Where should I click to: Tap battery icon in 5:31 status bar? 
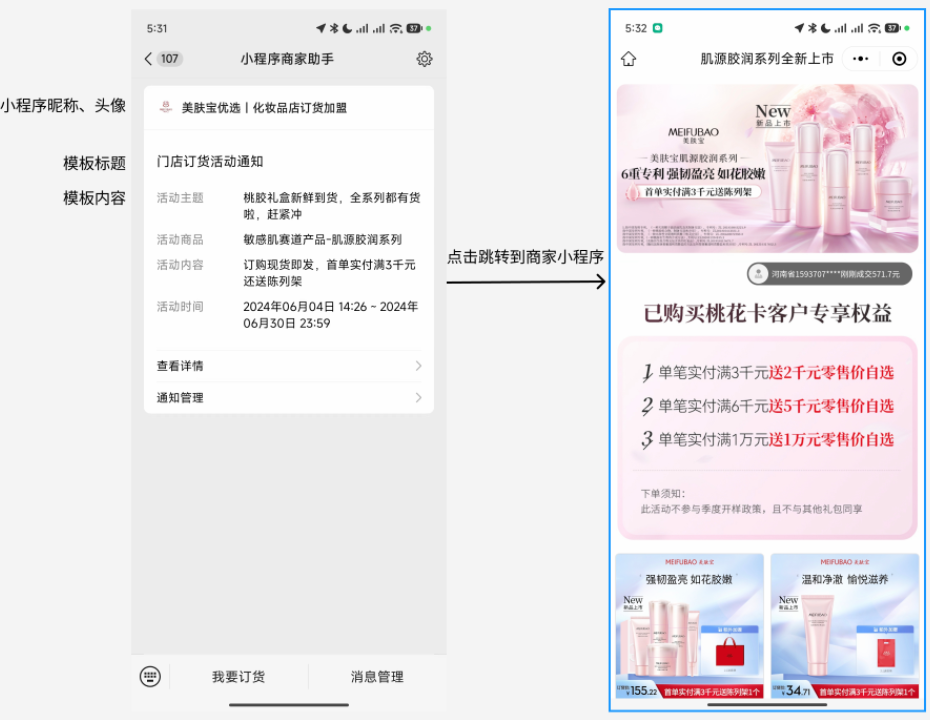pos(415,28)
